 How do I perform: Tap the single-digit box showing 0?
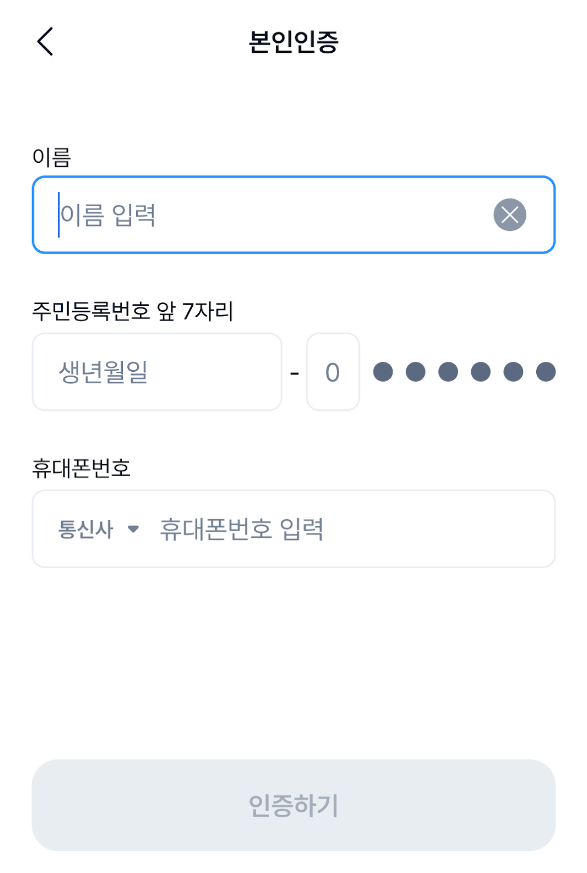pyautogui.click(x=333, y=372)
